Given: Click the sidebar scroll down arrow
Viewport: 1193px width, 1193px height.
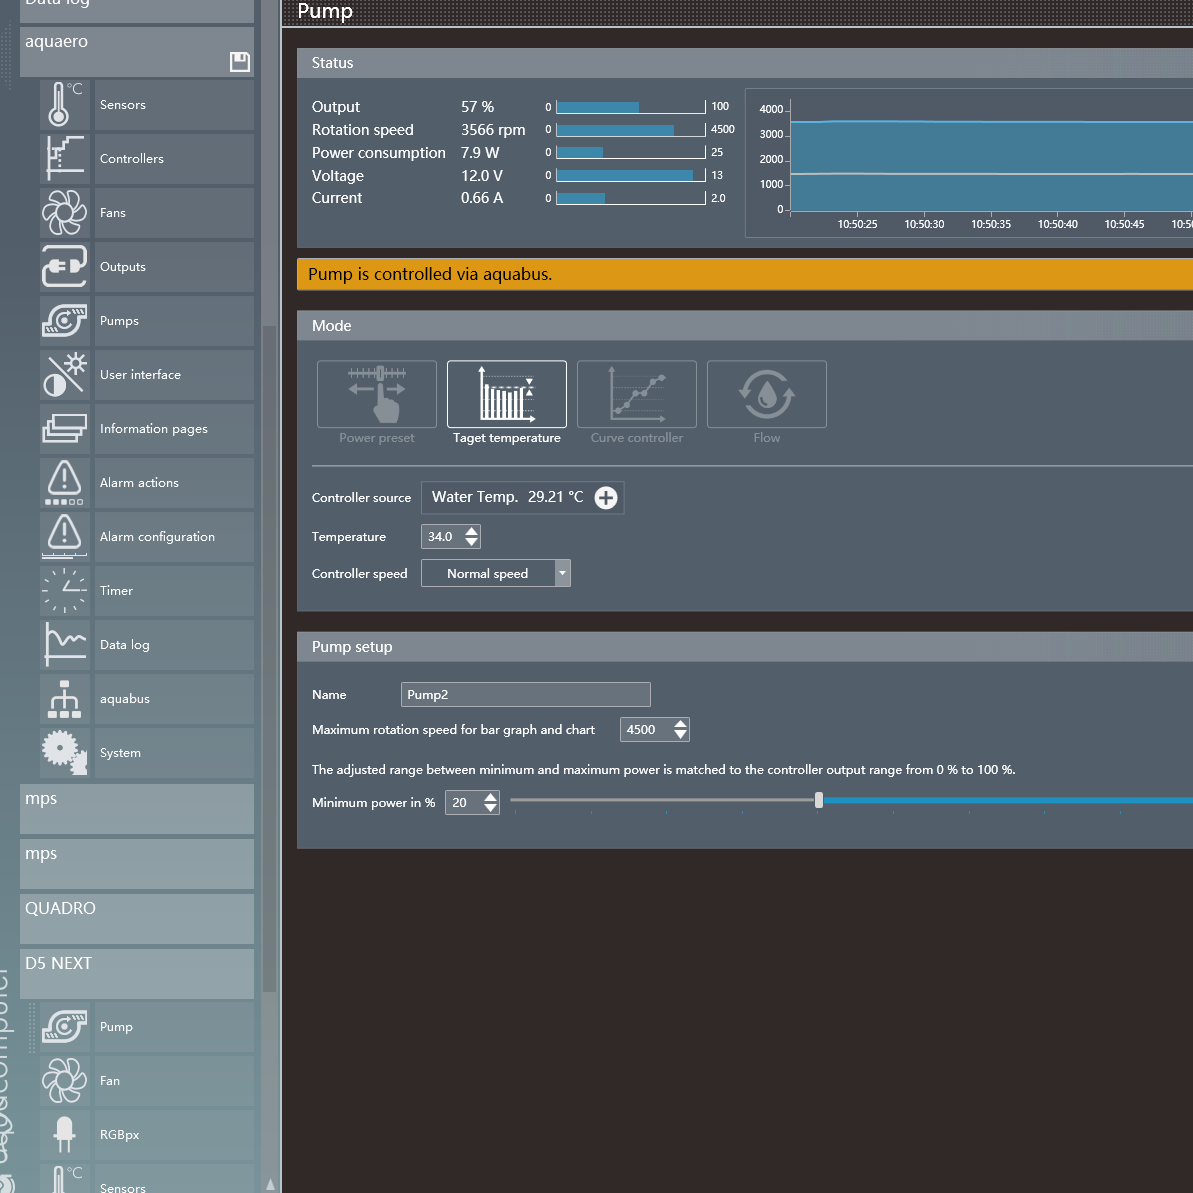Looking at the screenshot, I should pos(270,1184).
